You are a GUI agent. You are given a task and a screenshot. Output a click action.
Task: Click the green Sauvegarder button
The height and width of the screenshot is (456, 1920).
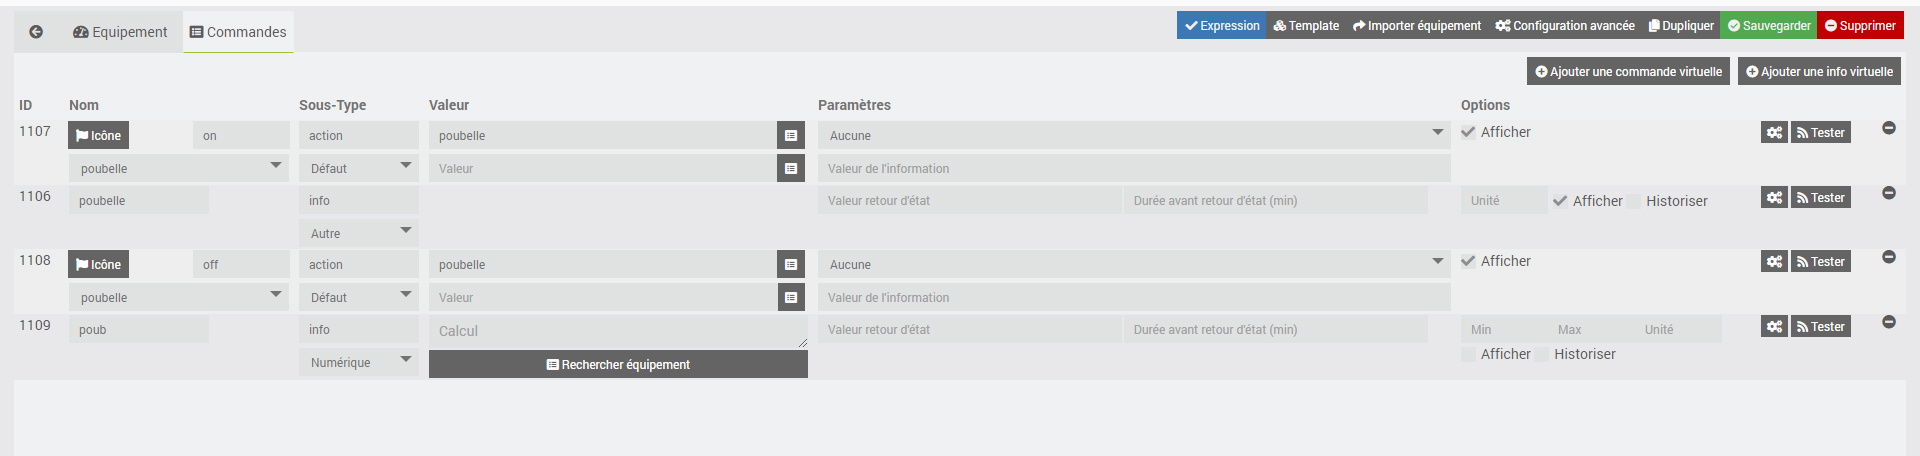coord(1768,26)
